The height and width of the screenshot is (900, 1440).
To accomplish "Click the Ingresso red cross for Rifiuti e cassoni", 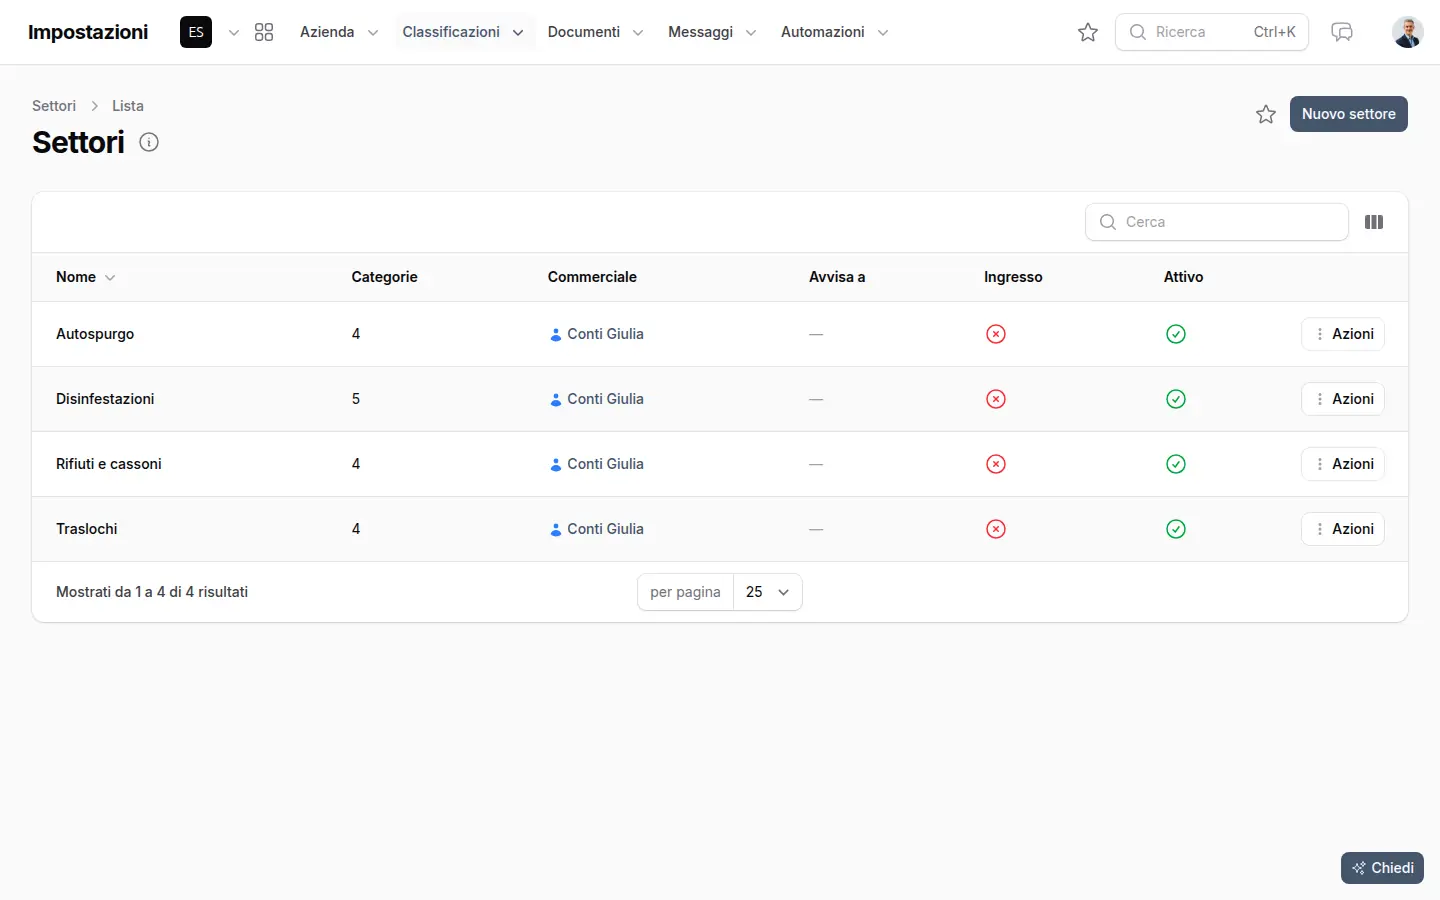I will (996, 464).
